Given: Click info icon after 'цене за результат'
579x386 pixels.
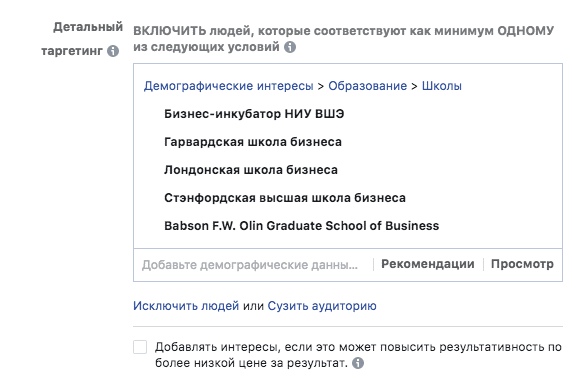Looking at the screenshot, I should point(358,363).
